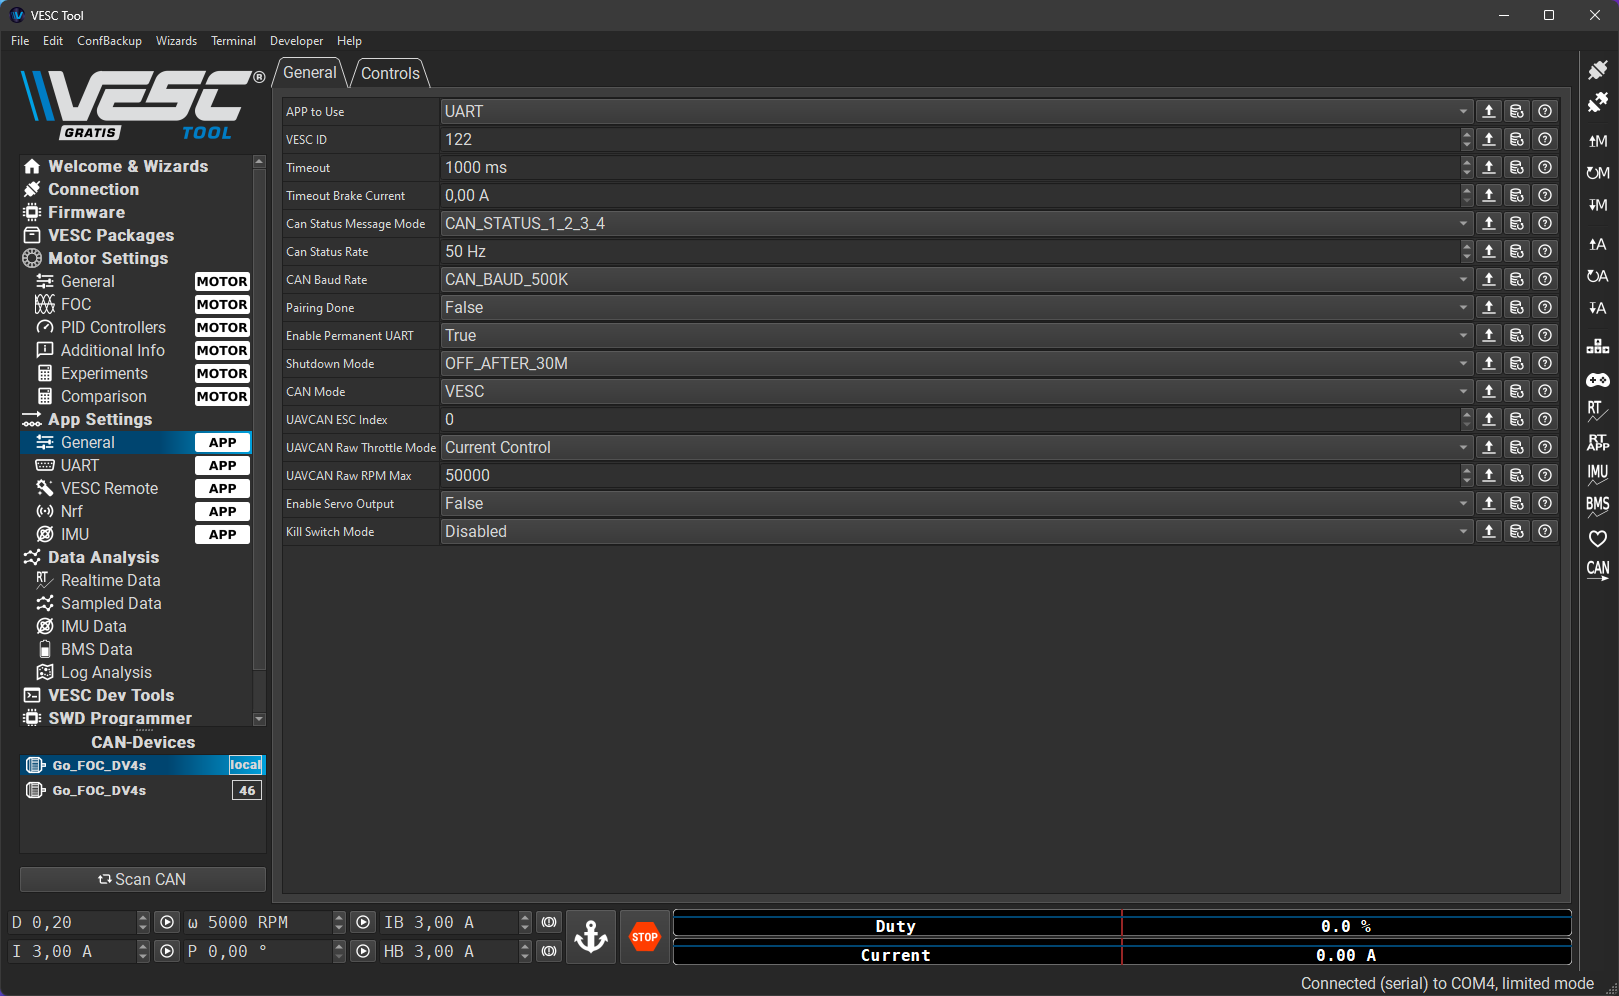Screen dimensions: 1619x996
Task: Open help for Kill Switch Mode
Action: (x=1545, y=531)
